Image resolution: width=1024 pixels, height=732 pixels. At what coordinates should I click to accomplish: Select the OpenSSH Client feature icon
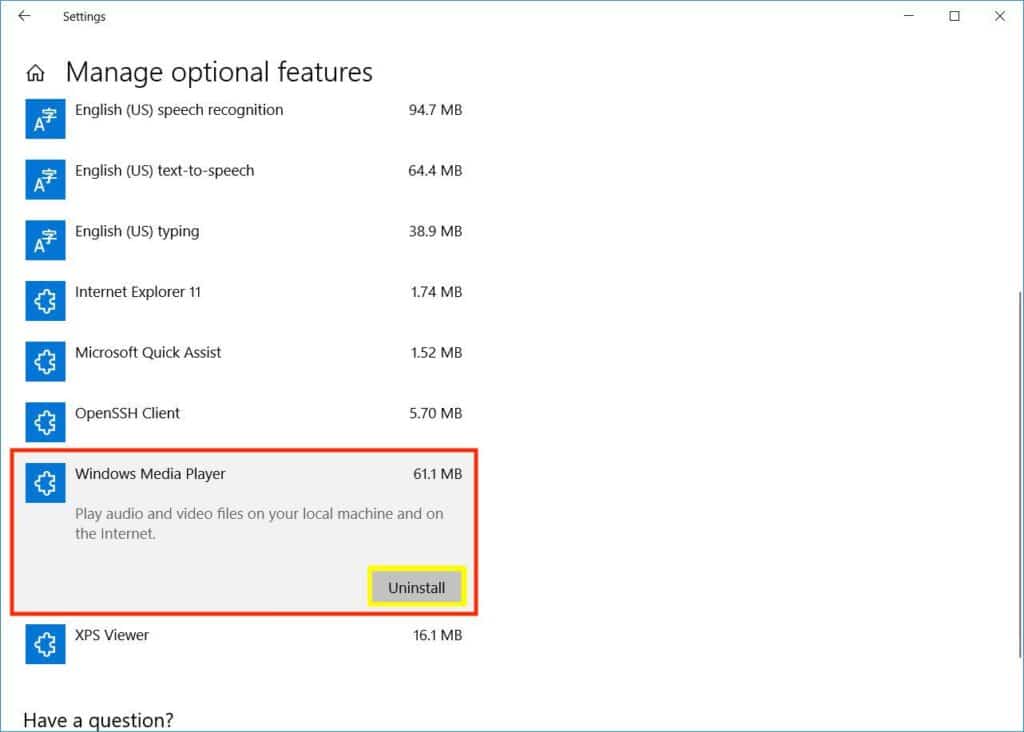[45, 422]
